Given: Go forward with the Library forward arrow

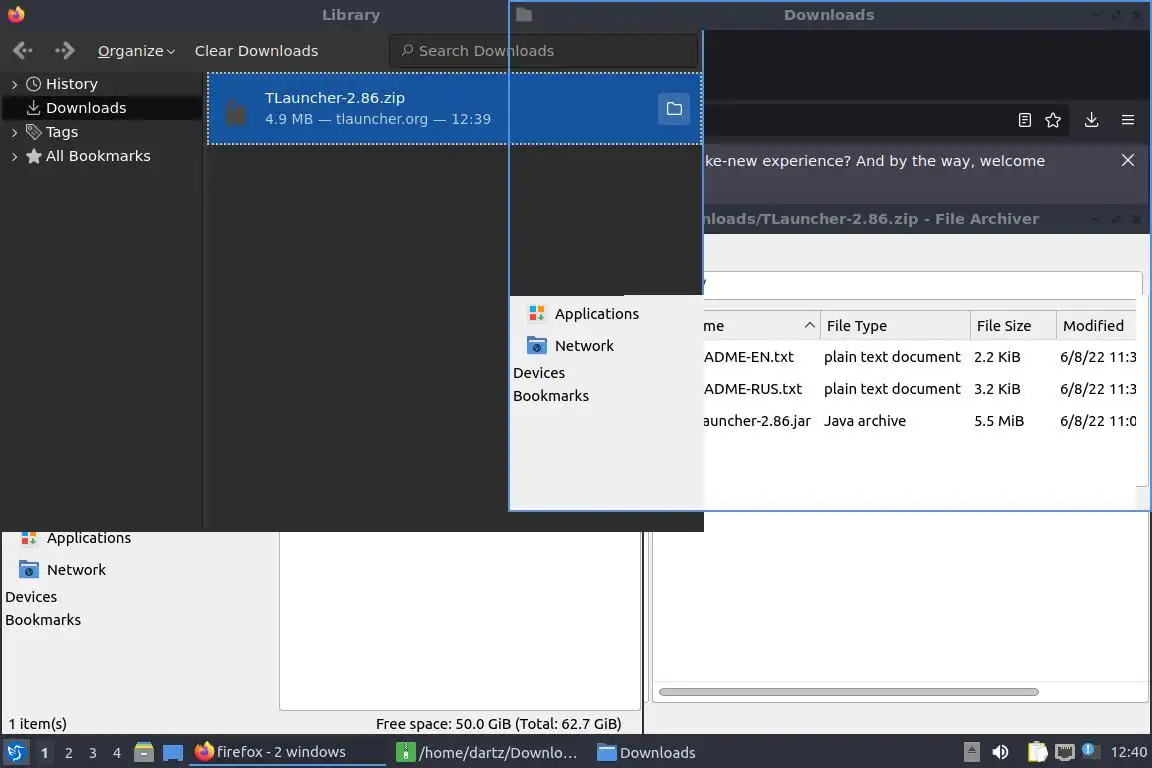Looking at the screenshot, I should tap(65, 50).
